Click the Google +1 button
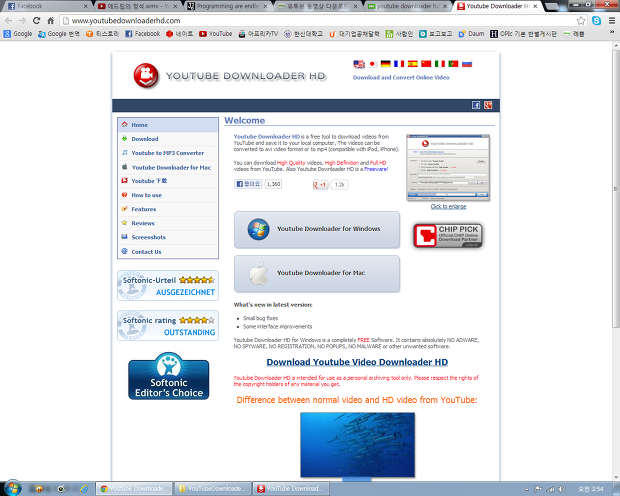This screenshot has height=496, width=620. [321, 185]
